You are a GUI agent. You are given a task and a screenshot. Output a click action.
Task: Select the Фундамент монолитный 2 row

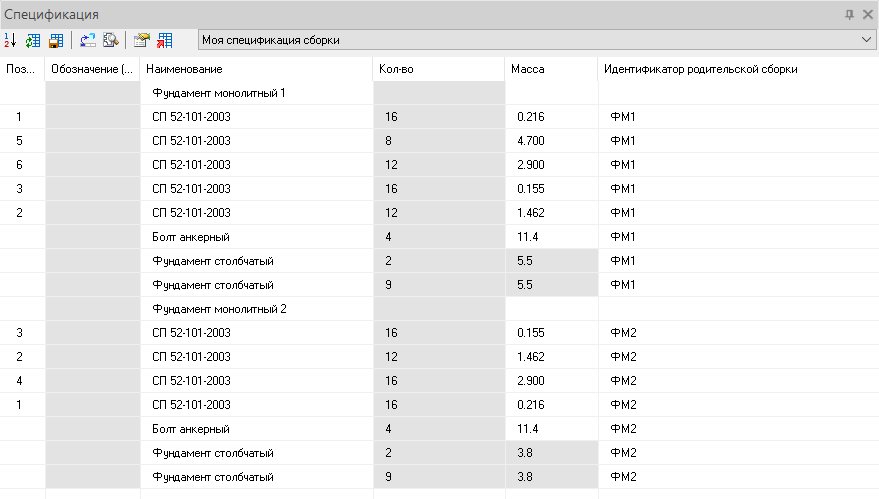(x=219, y=309)
